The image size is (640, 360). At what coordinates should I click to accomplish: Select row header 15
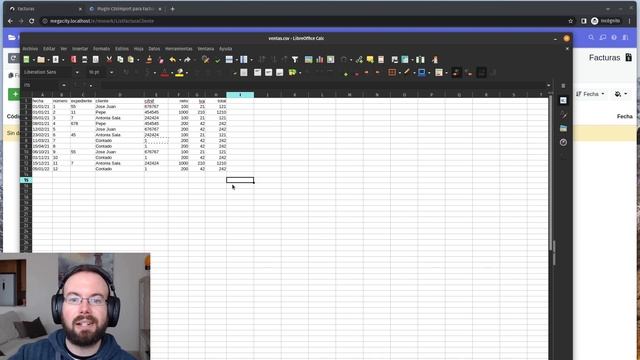26,180
